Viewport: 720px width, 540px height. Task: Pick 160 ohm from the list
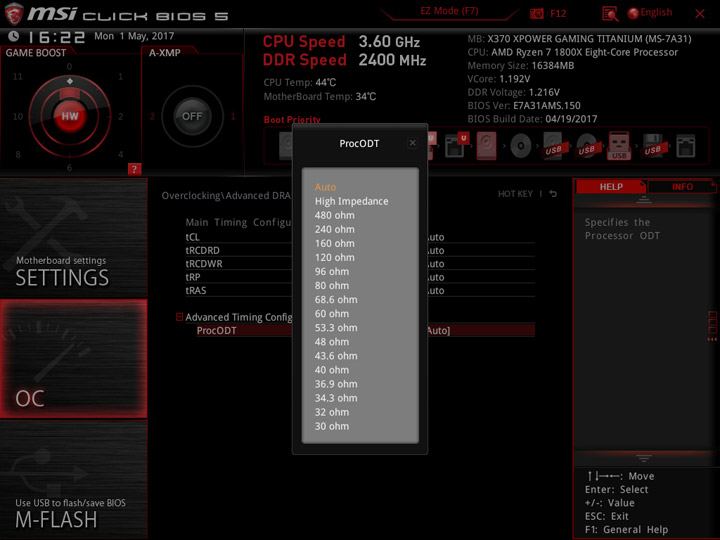click(x=334, y=243)
